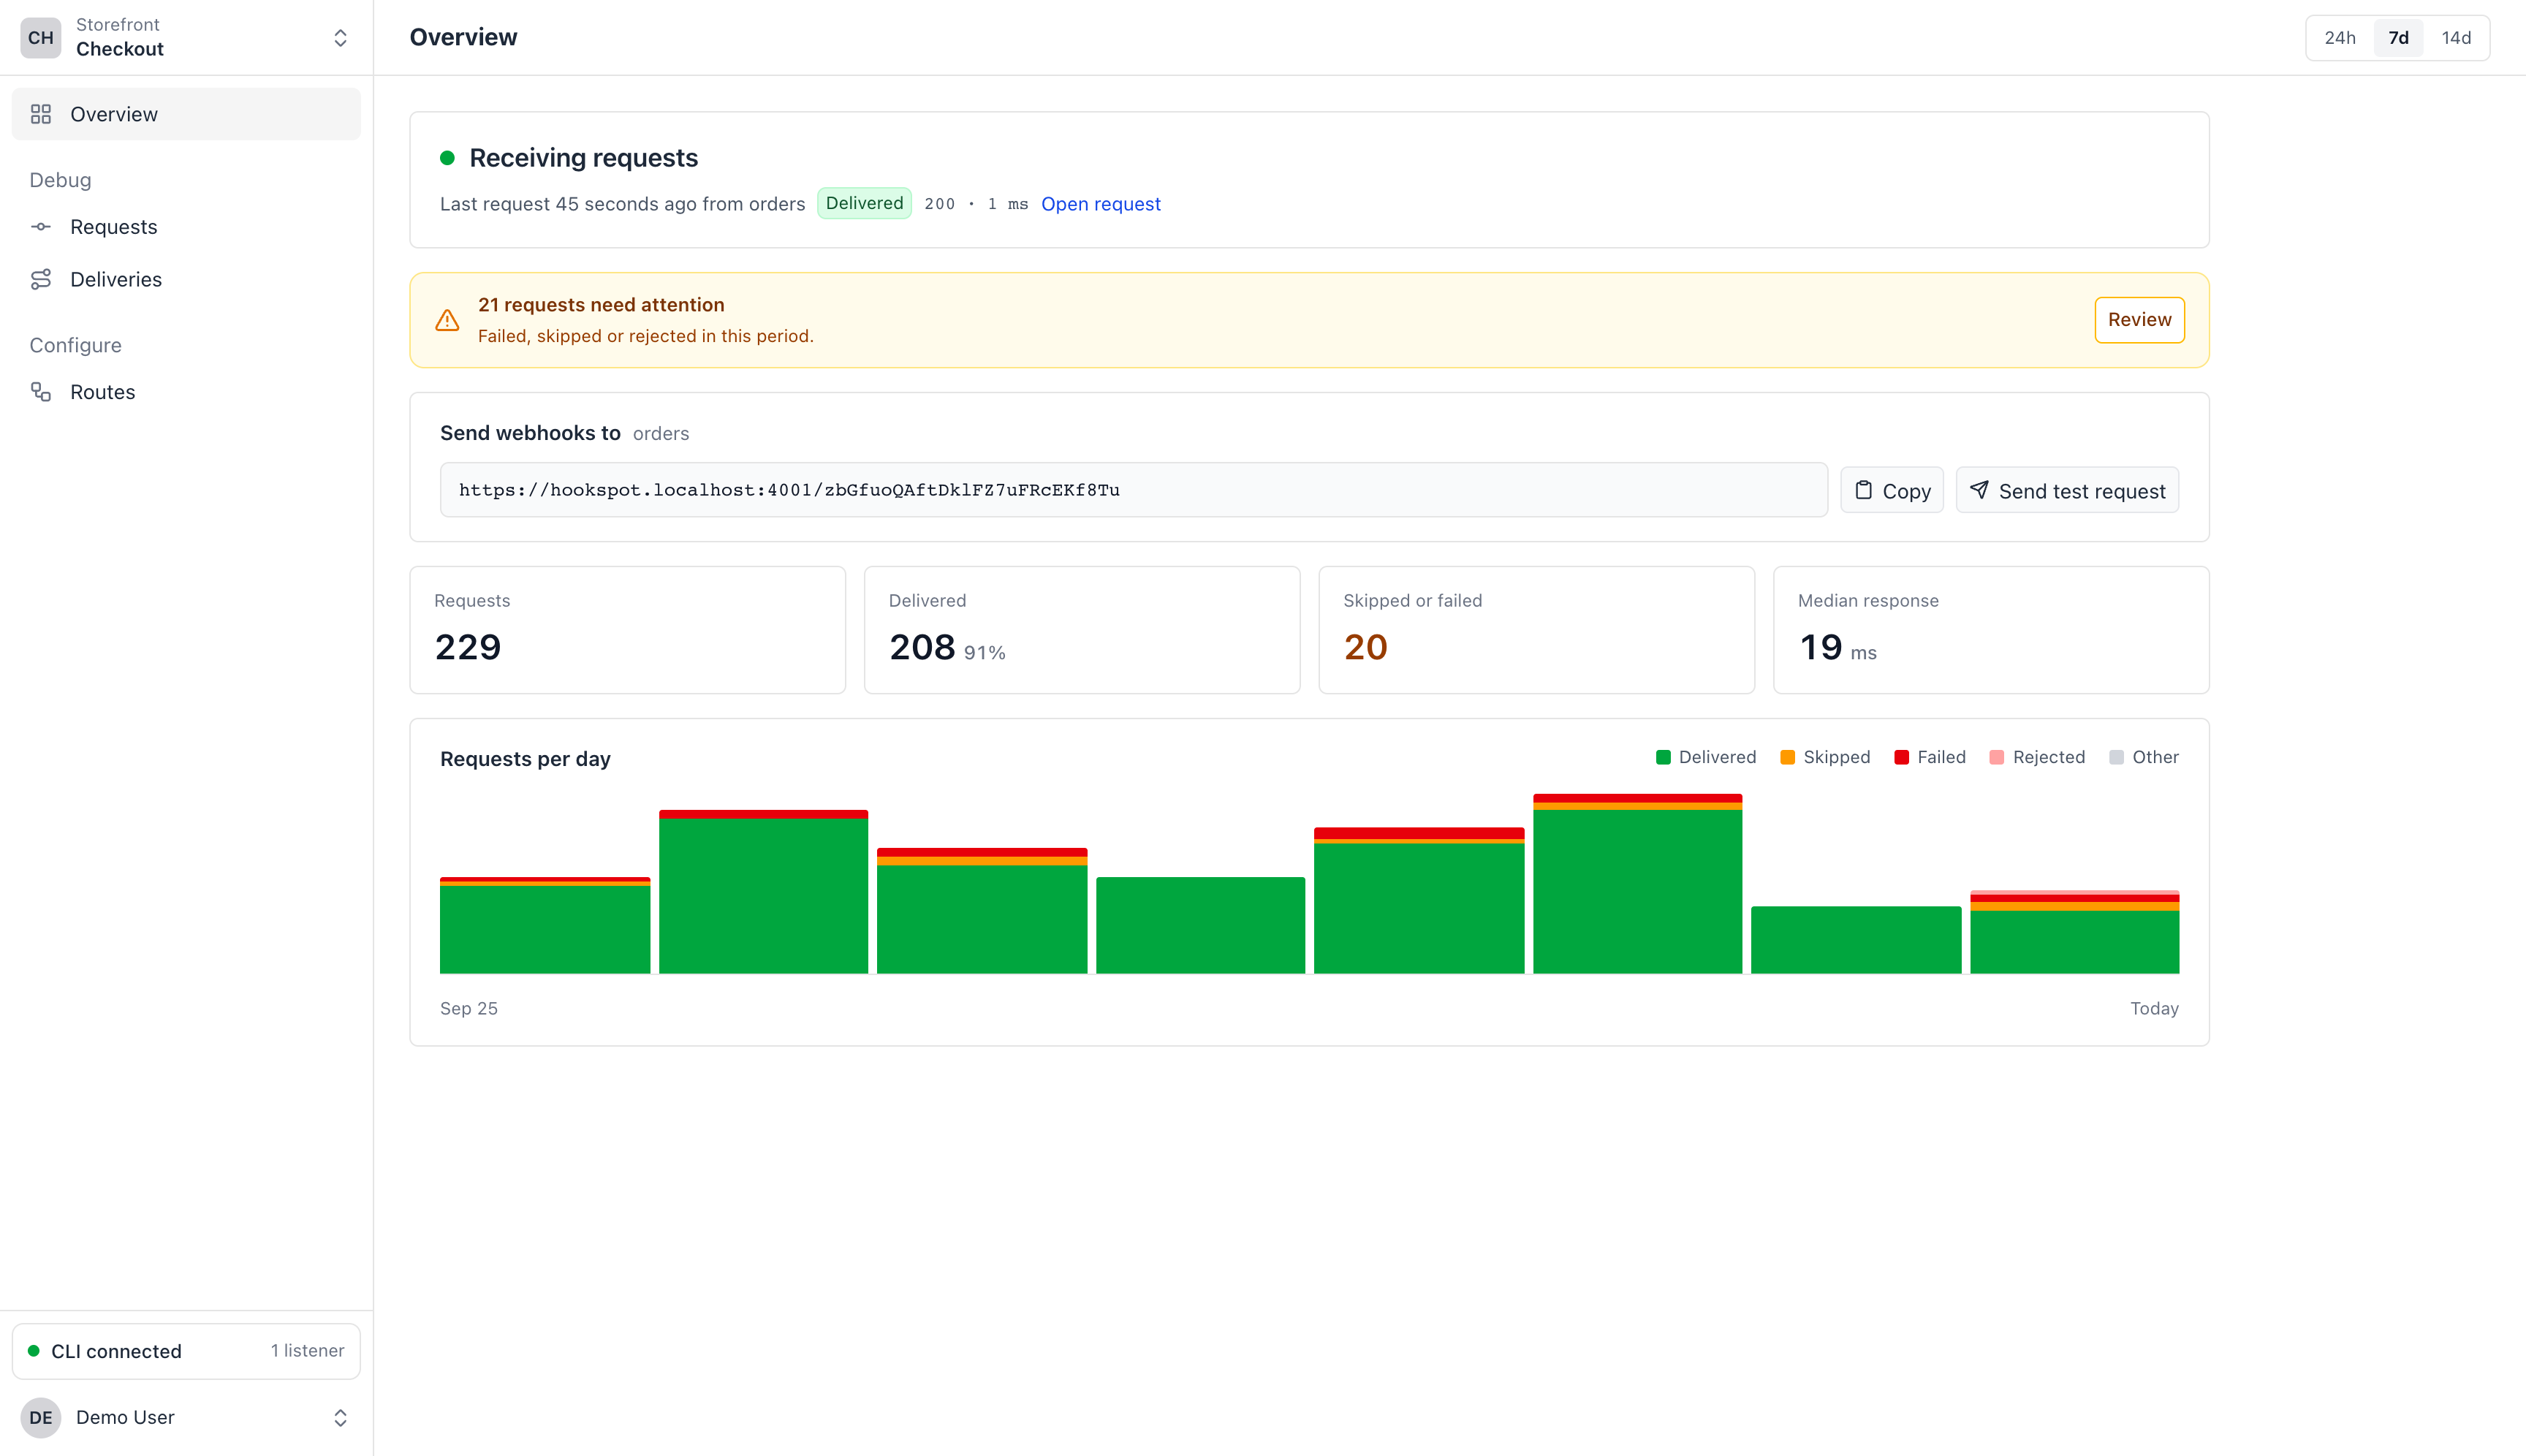This screenshot has width=2526, height=1456.
Task: Switch time range to 14d
Action: click(2456, 38)
